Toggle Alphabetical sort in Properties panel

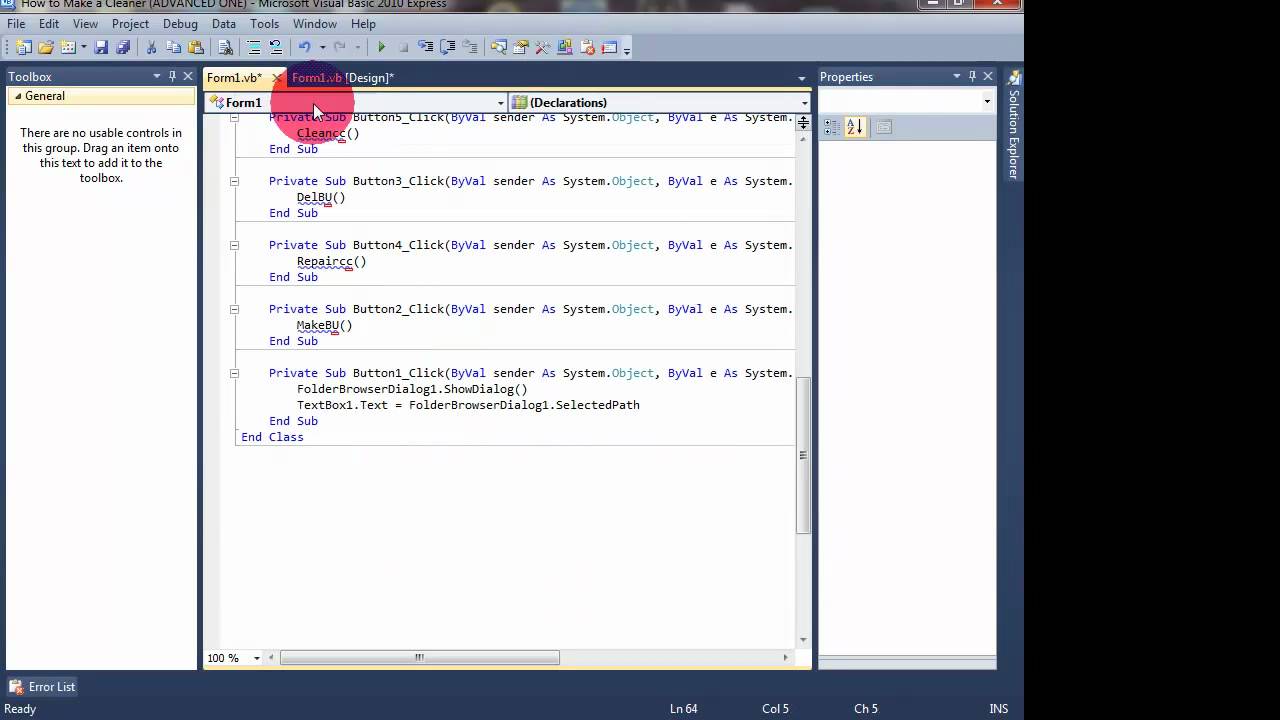click(855, 127)
